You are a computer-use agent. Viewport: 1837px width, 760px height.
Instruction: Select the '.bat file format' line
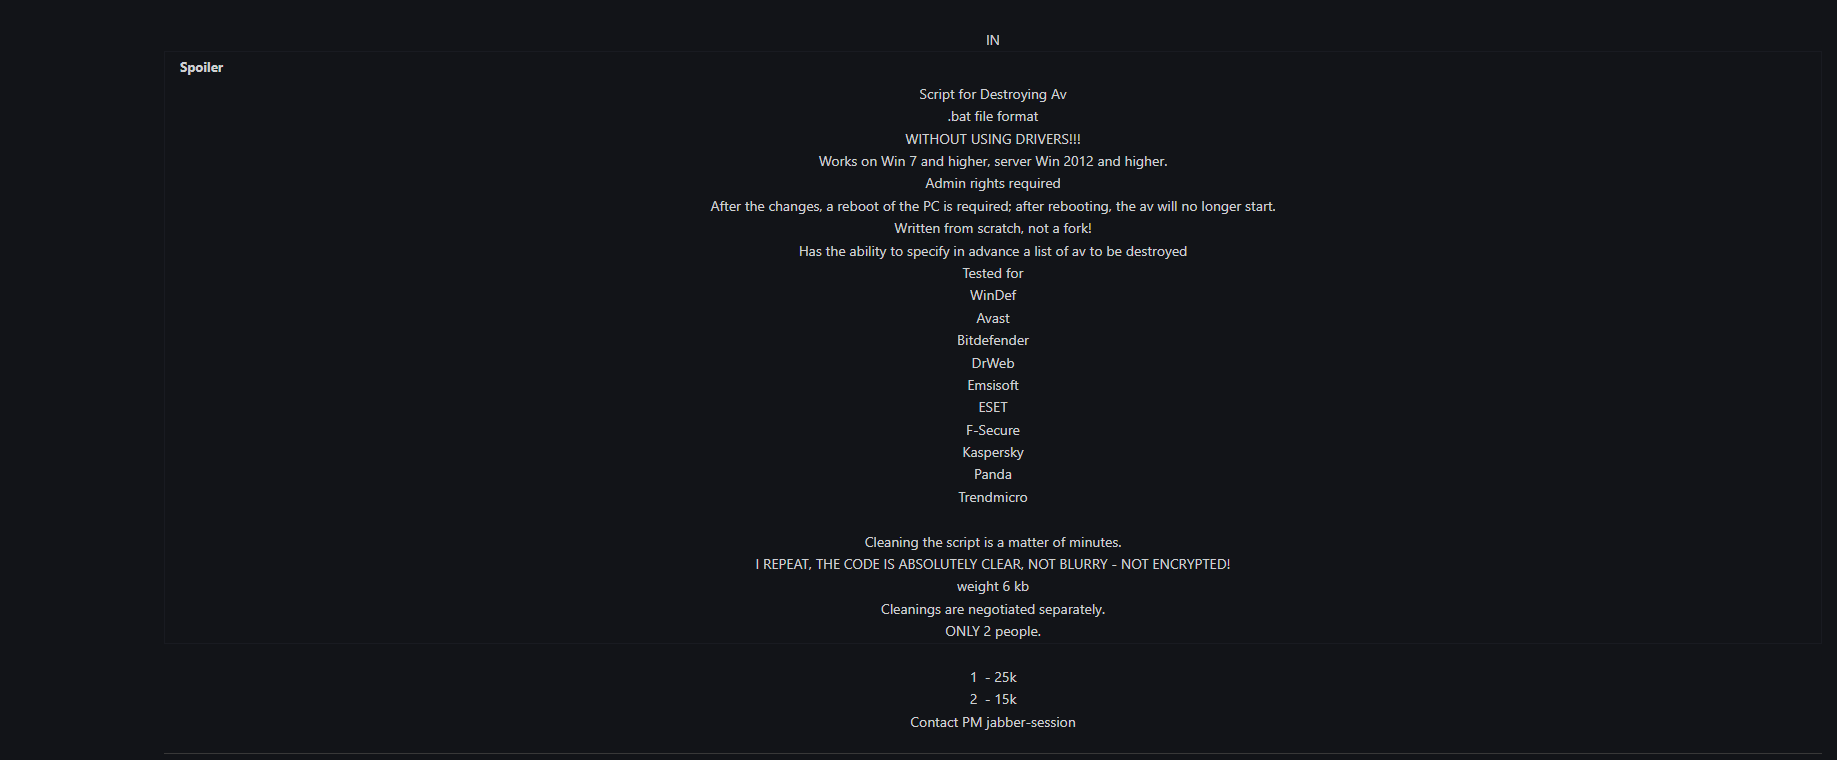click(993, 116)
